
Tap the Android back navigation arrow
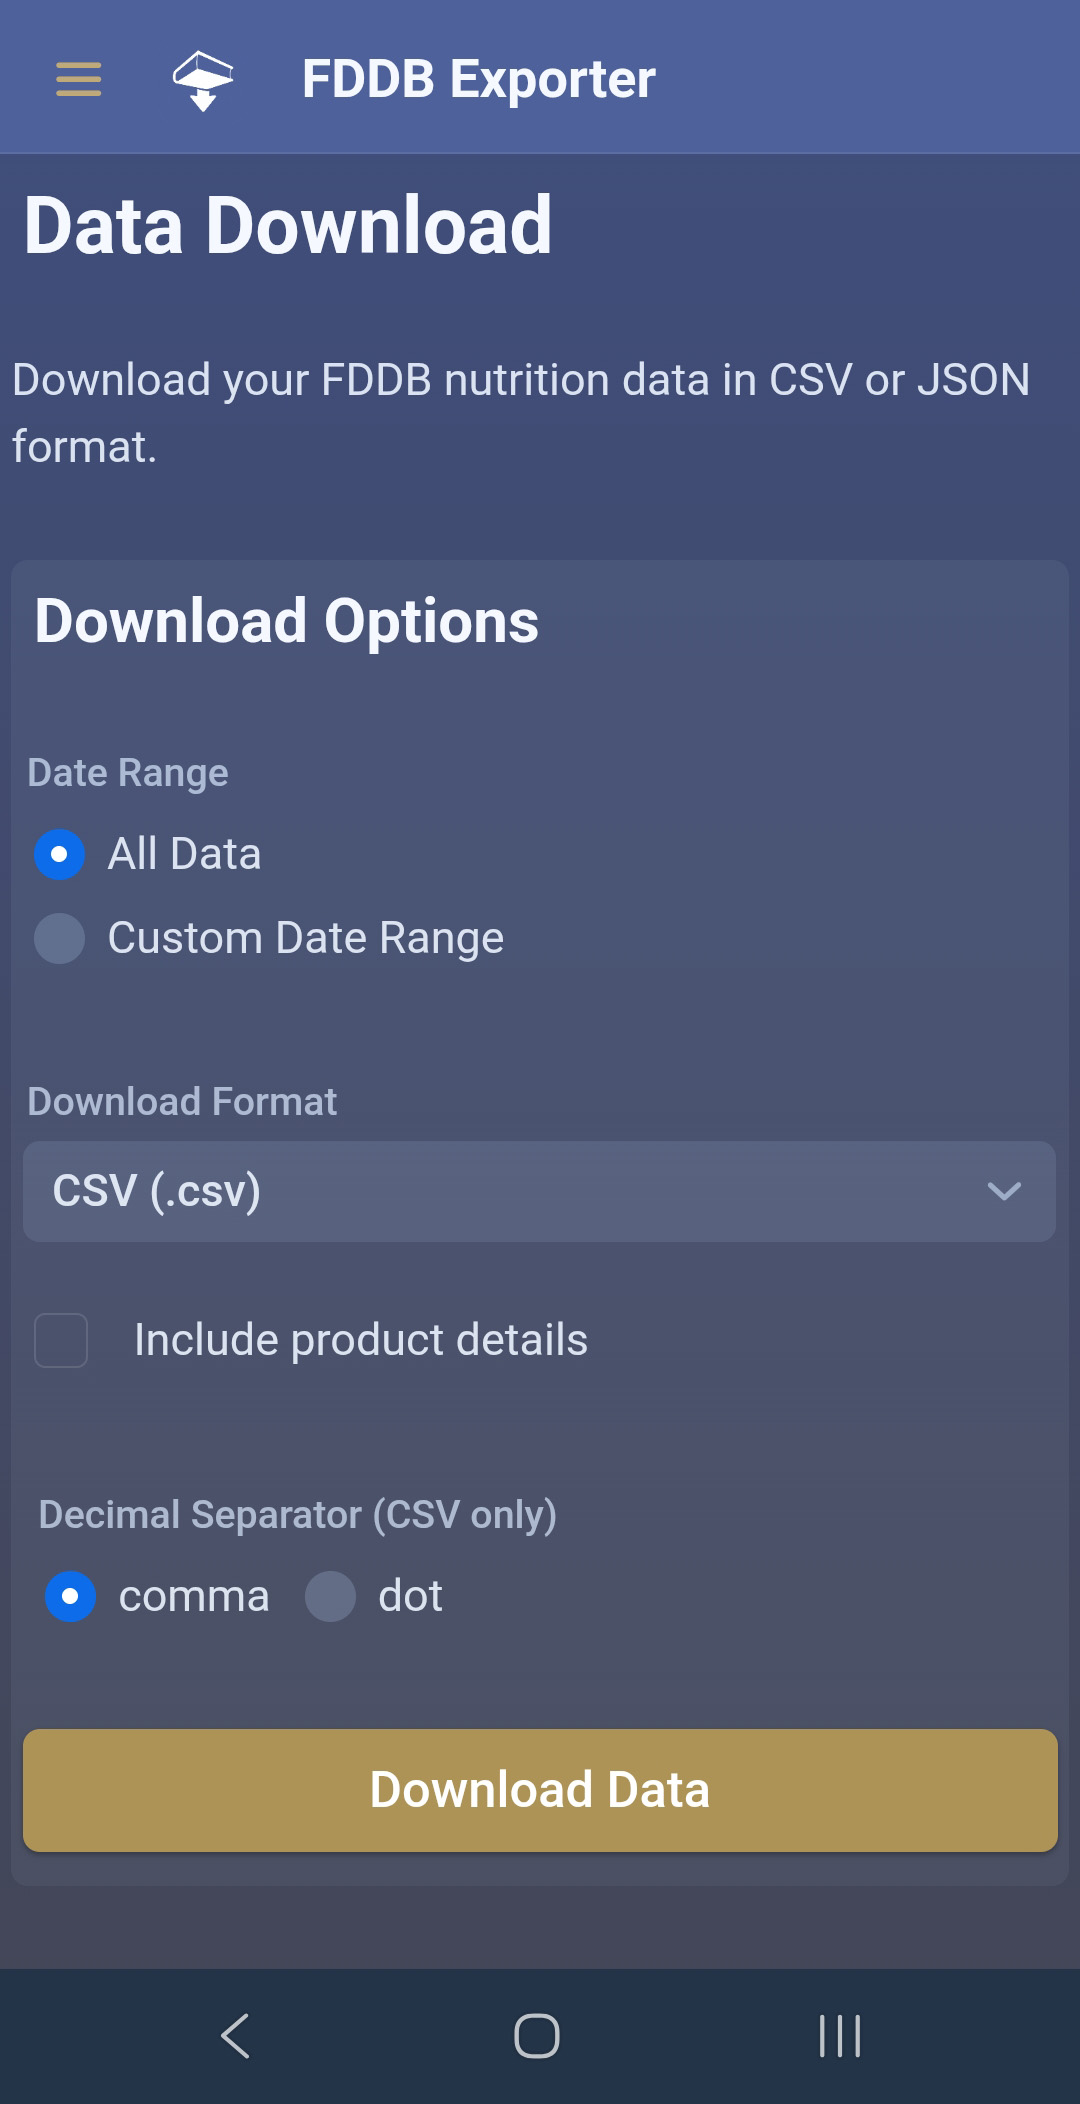click(x=235, y=2036)
